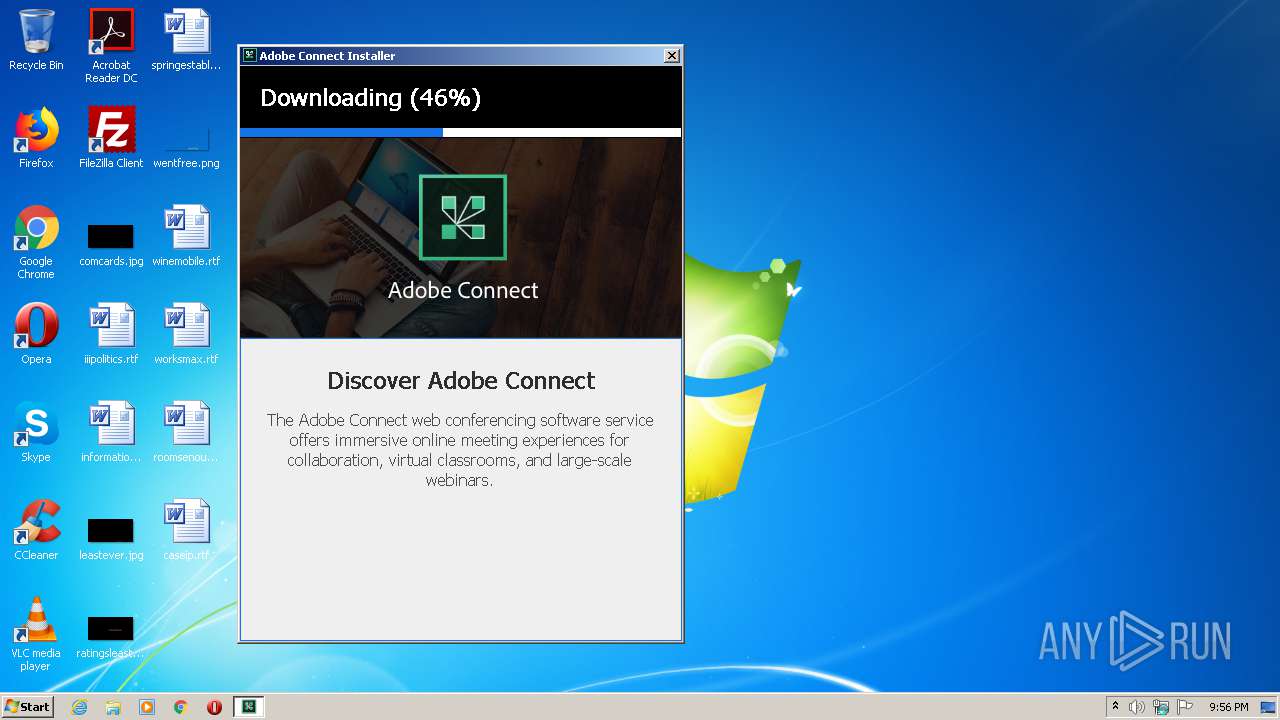Click the web conferencing description paragraph
Image resolution: width=1280 pixels, height=720 pixels.
pos(460,450)
